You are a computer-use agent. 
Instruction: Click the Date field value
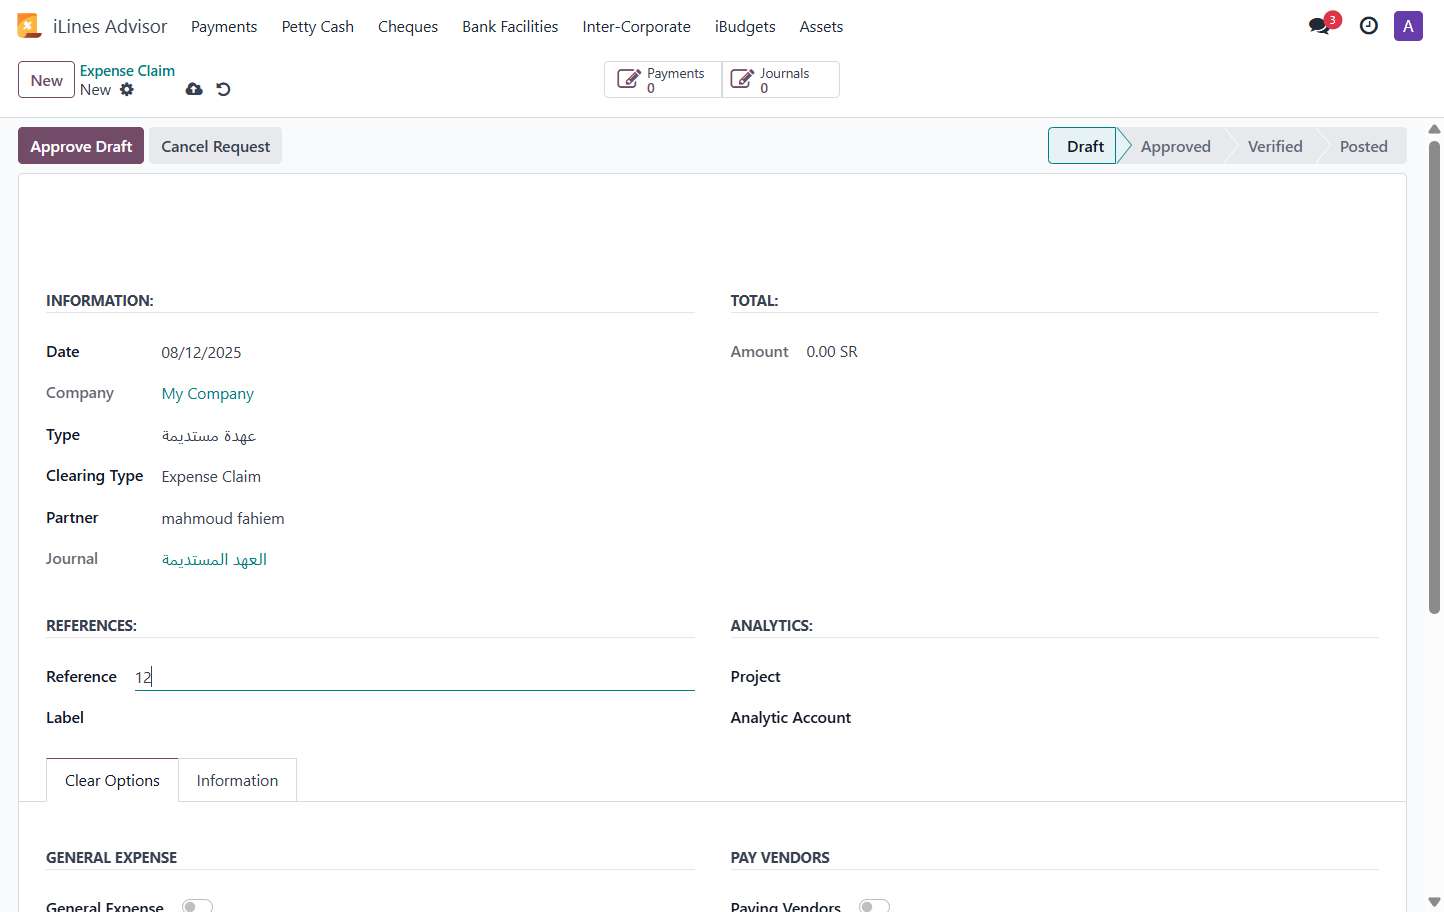[x=201, y=353]
